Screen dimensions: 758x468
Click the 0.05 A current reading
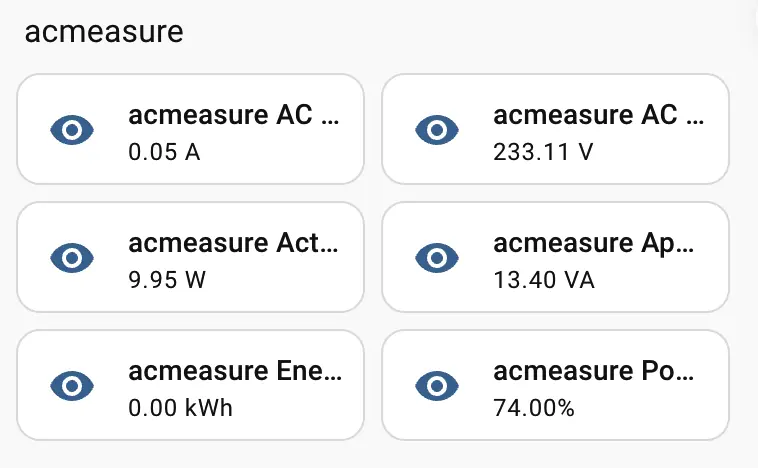(x=158, y=153)
